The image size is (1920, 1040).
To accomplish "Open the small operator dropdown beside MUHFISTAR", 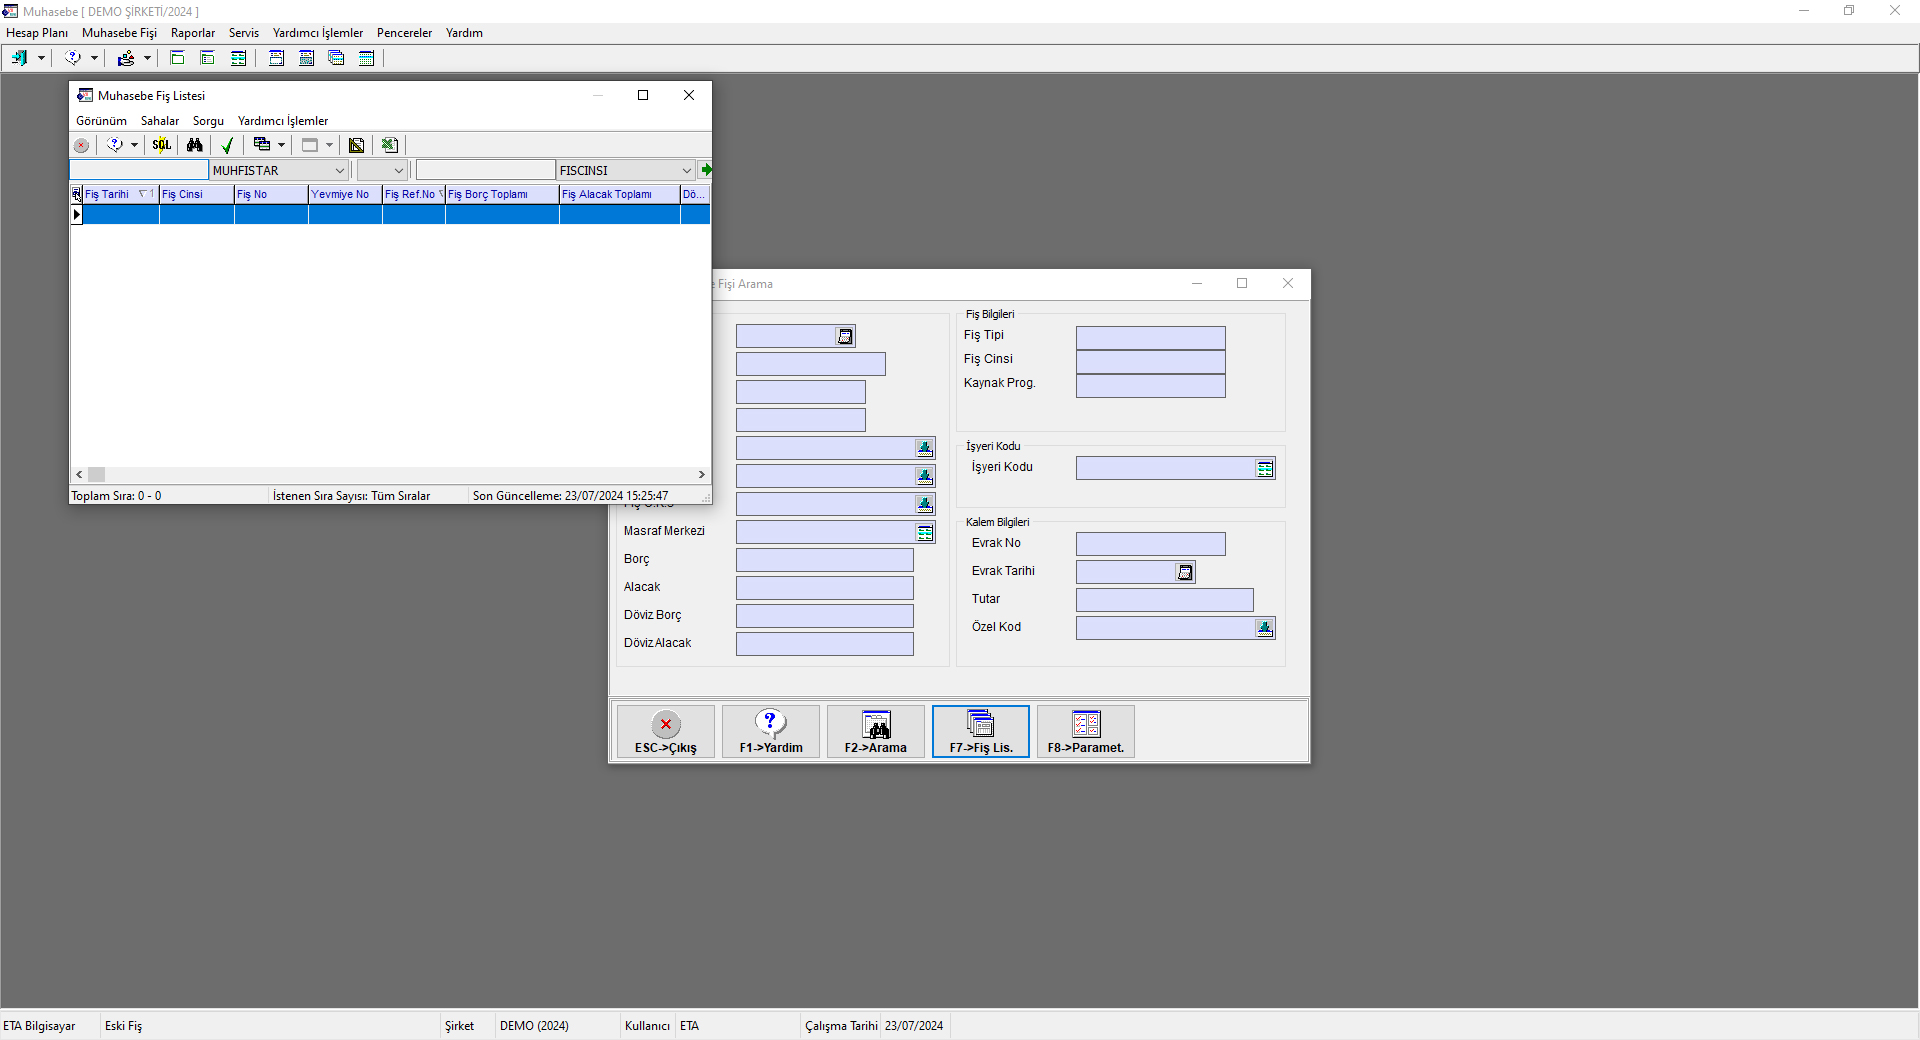I will [398, 171].
